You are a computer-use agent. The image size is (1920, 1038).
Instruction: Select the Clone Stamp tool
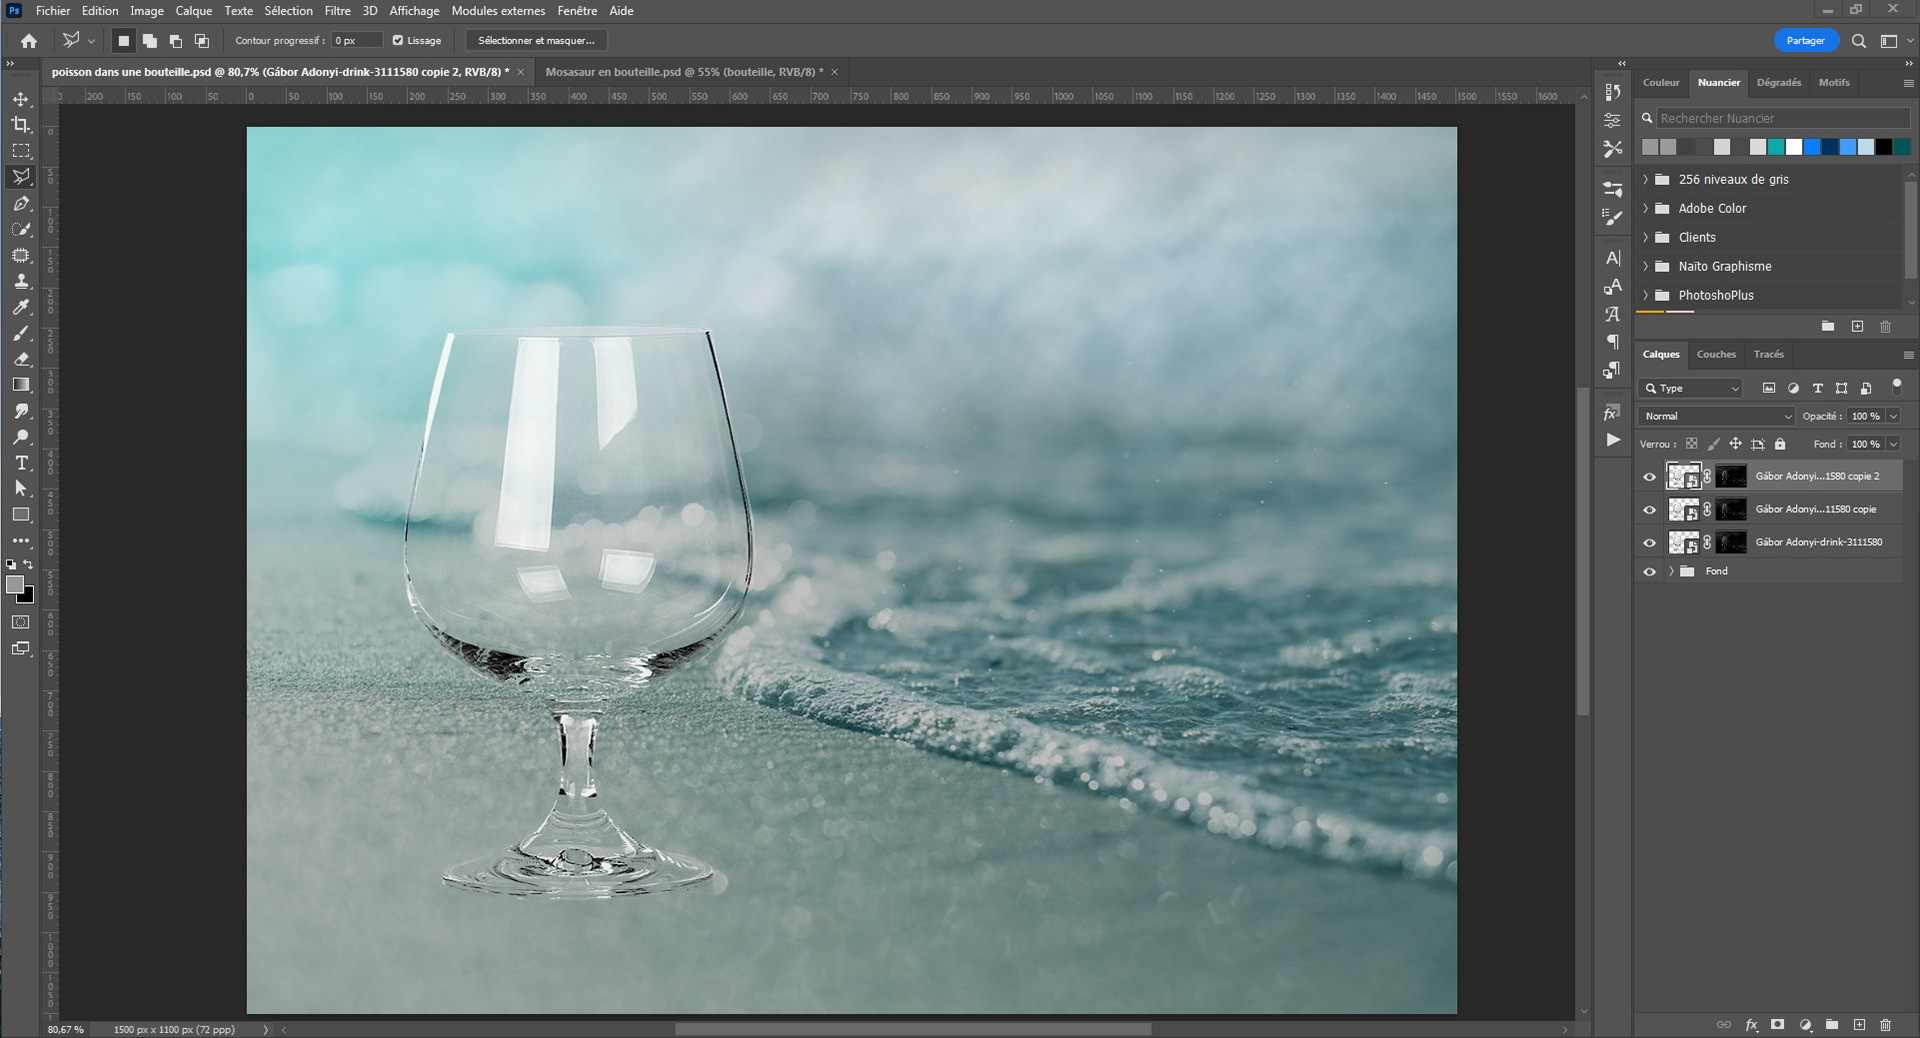pyautogui.click(x=21, y=281)
